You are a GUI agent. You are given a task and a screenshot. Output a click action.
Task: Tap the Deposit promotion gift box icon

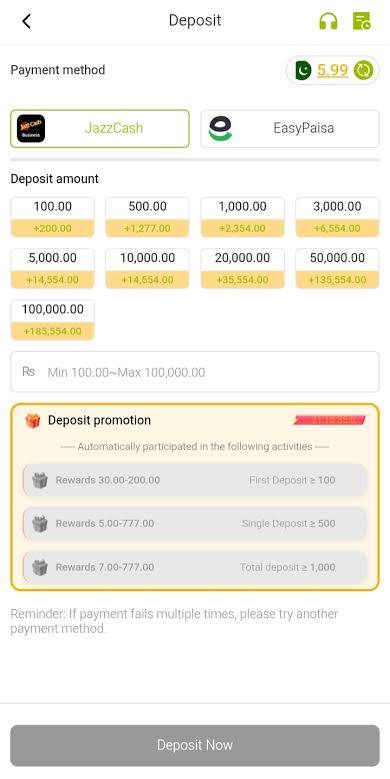tap(33, 421)
